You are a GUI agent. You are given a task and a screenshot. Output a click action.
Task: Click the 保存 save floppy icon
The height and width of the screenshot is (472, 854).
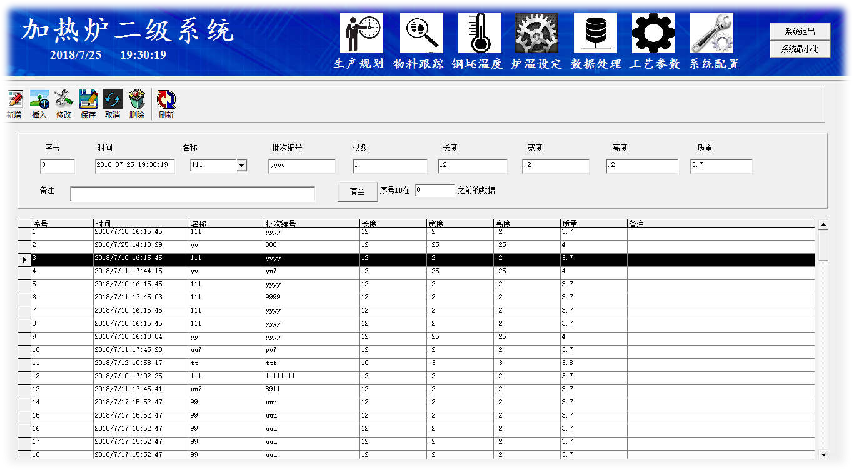[x=88, y=104]
